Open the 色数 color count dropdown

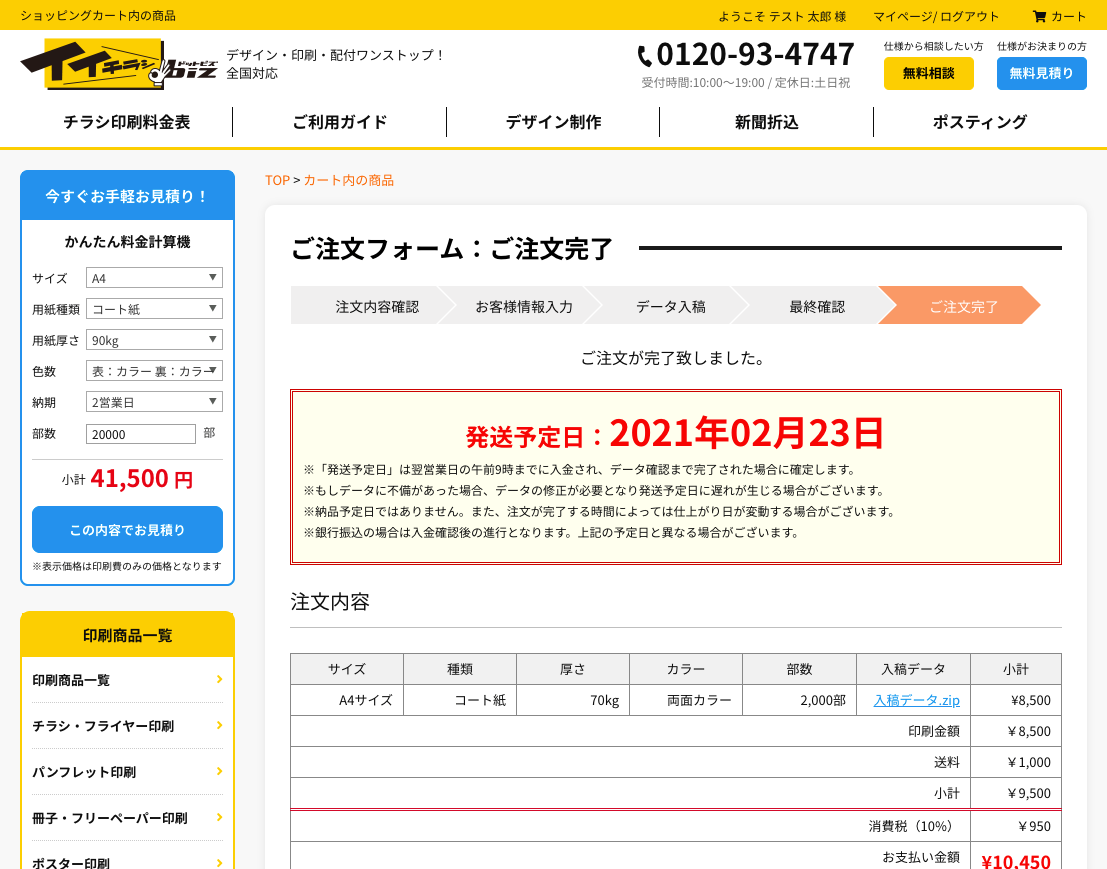(154, 371)
